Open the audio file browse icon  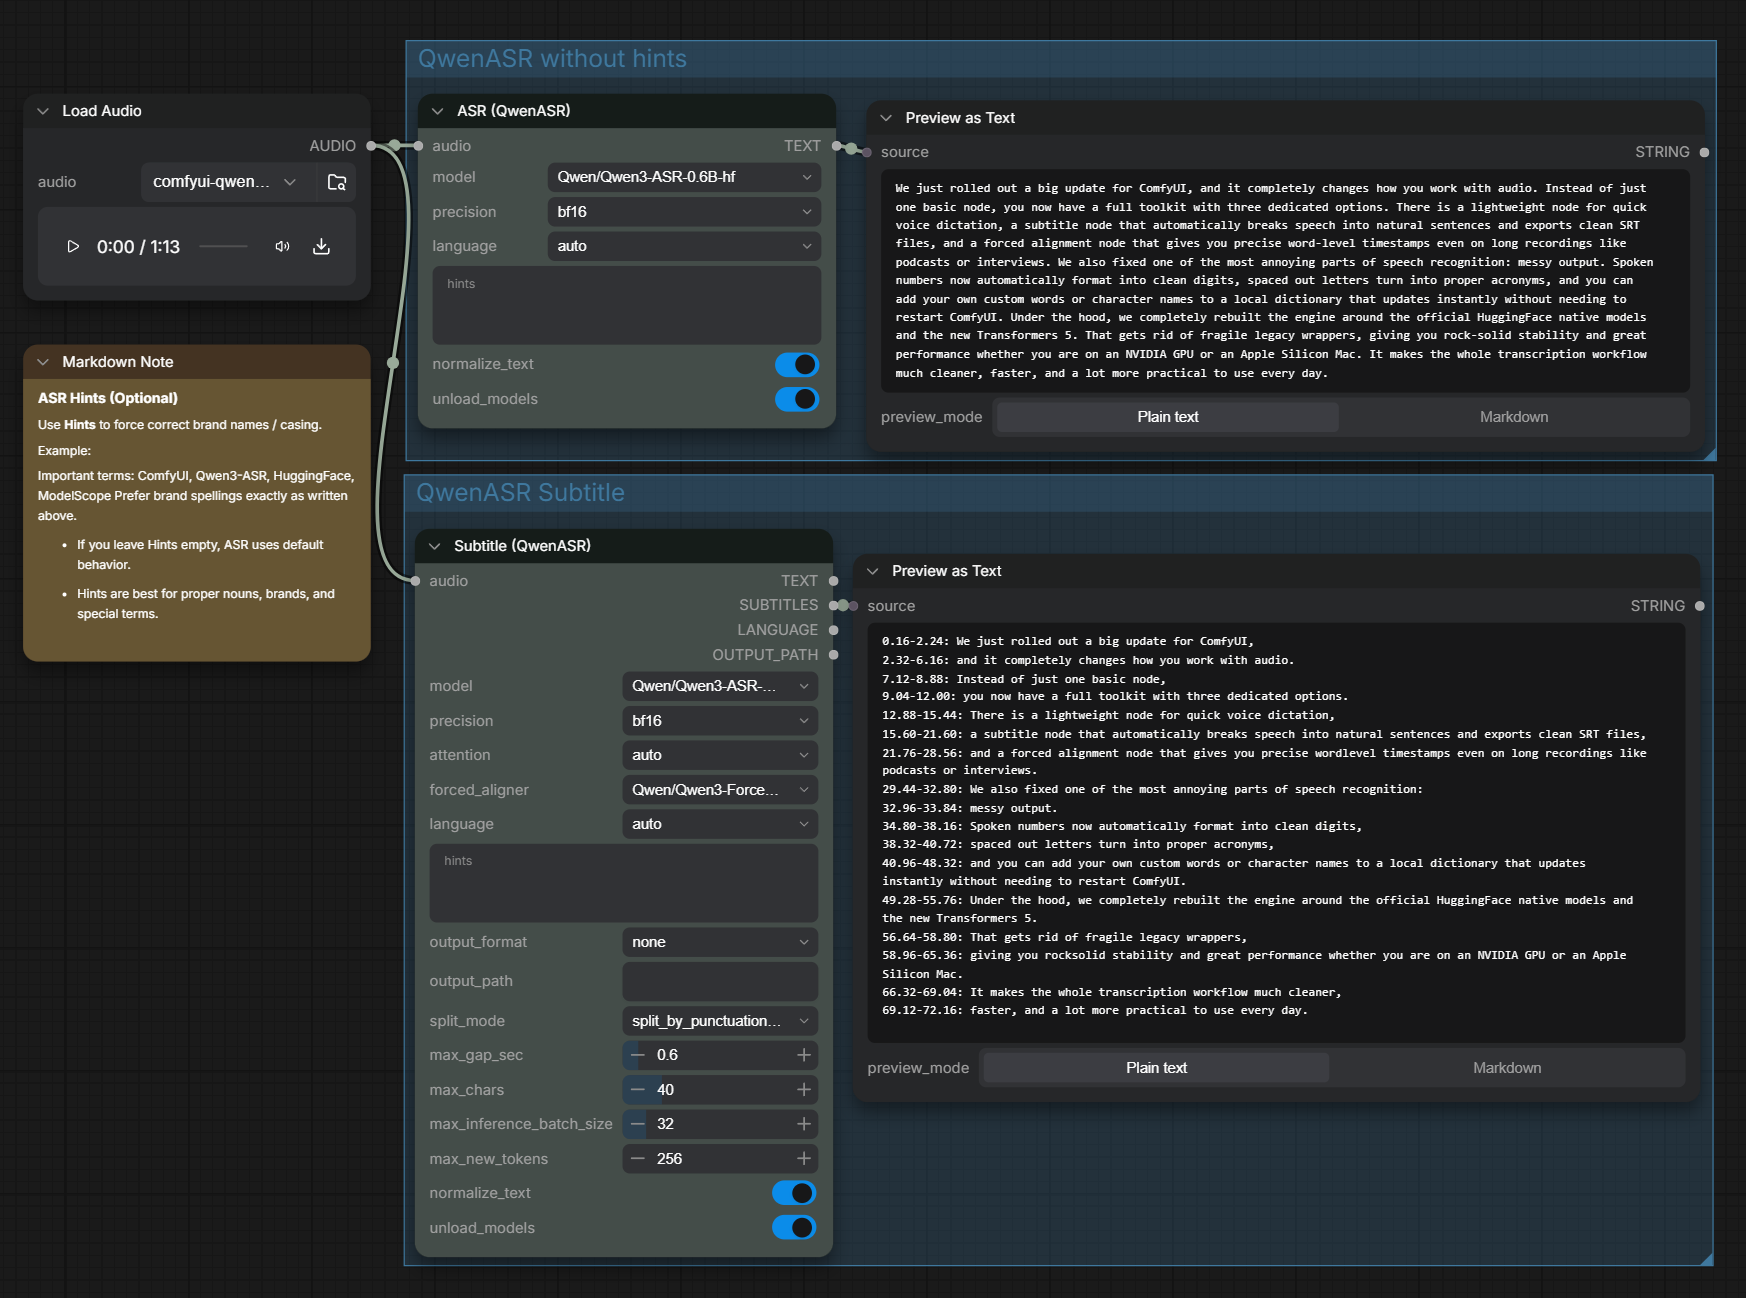pos(337,182)
